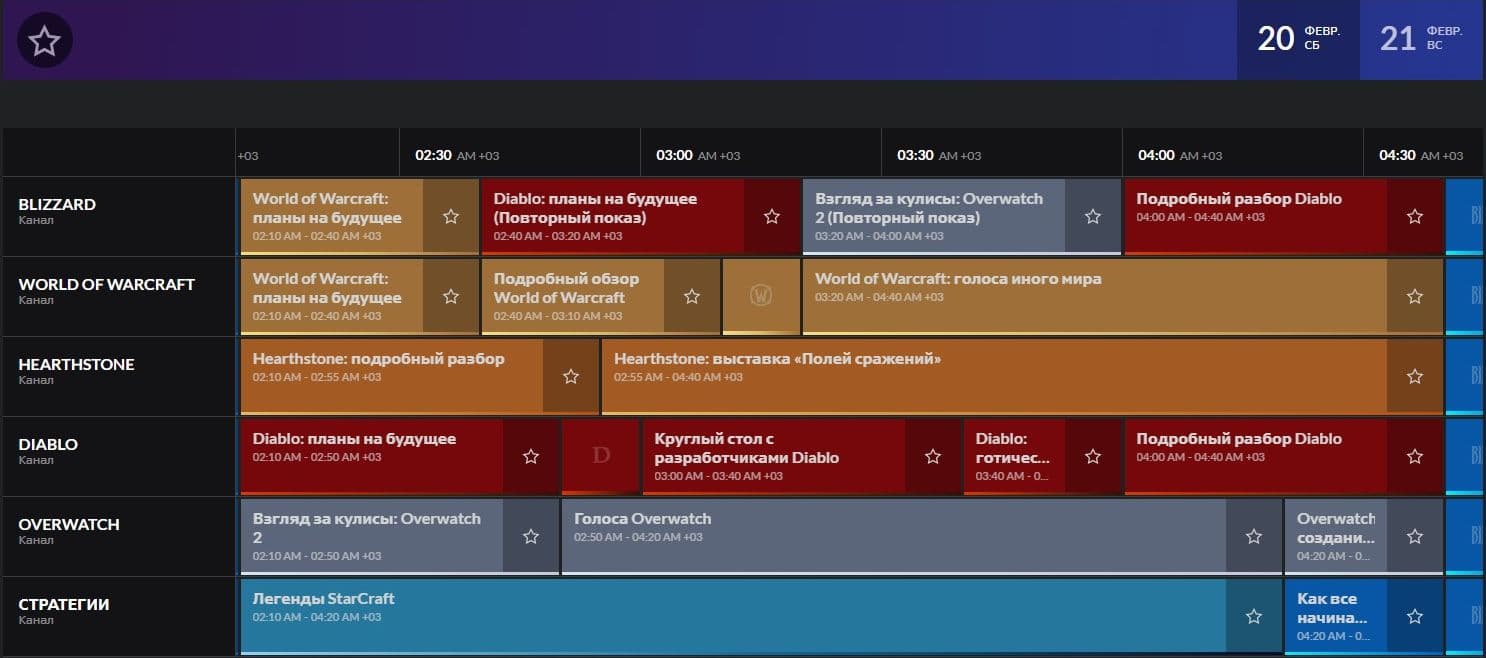The width and height of the screenshot is (1486, 658).
Task: Click the World of Warcraft logo filler block
Action: click(x=761, y=296)
